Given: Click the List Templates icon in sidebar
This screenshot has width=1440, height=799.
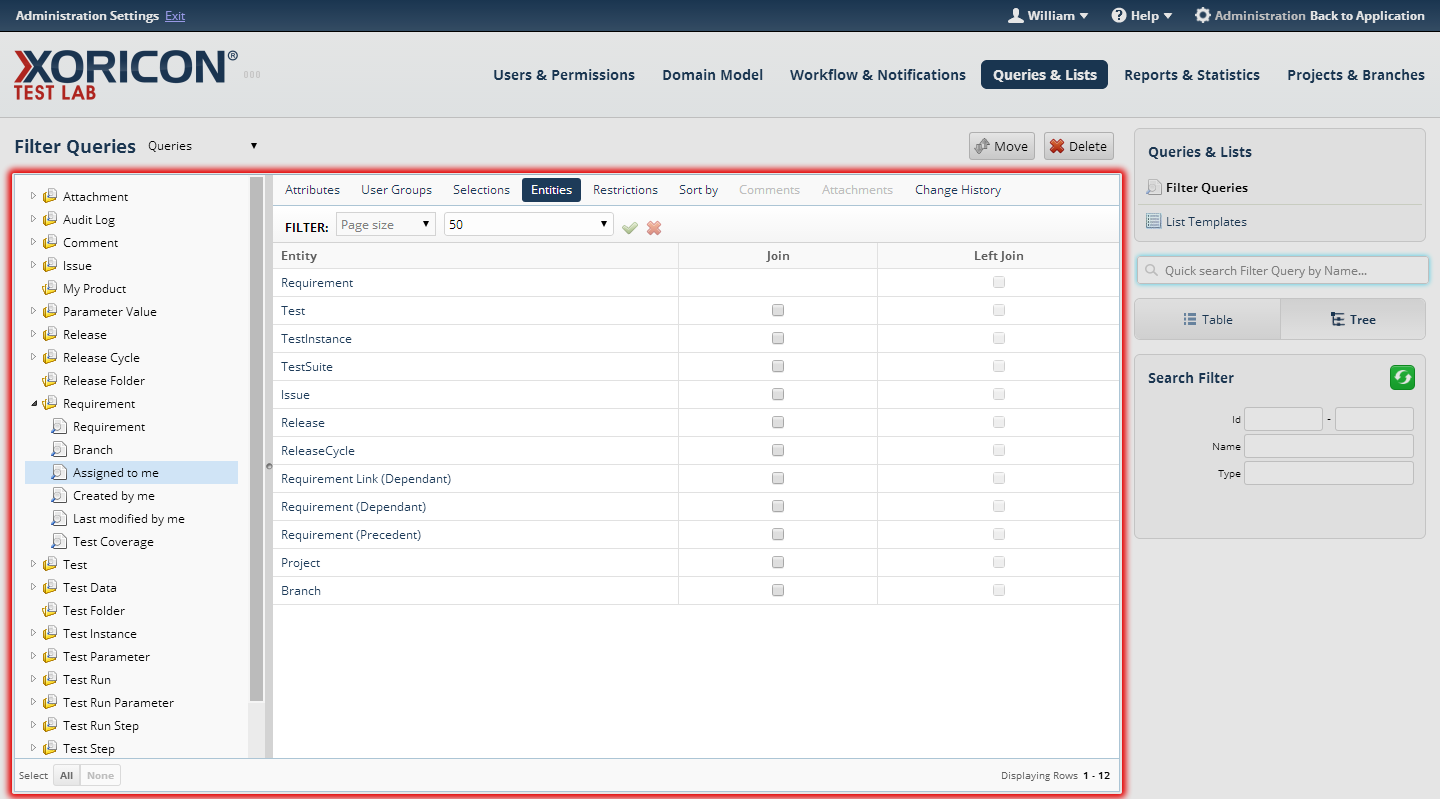Looking at the screenshot, I should [1154, 222].
